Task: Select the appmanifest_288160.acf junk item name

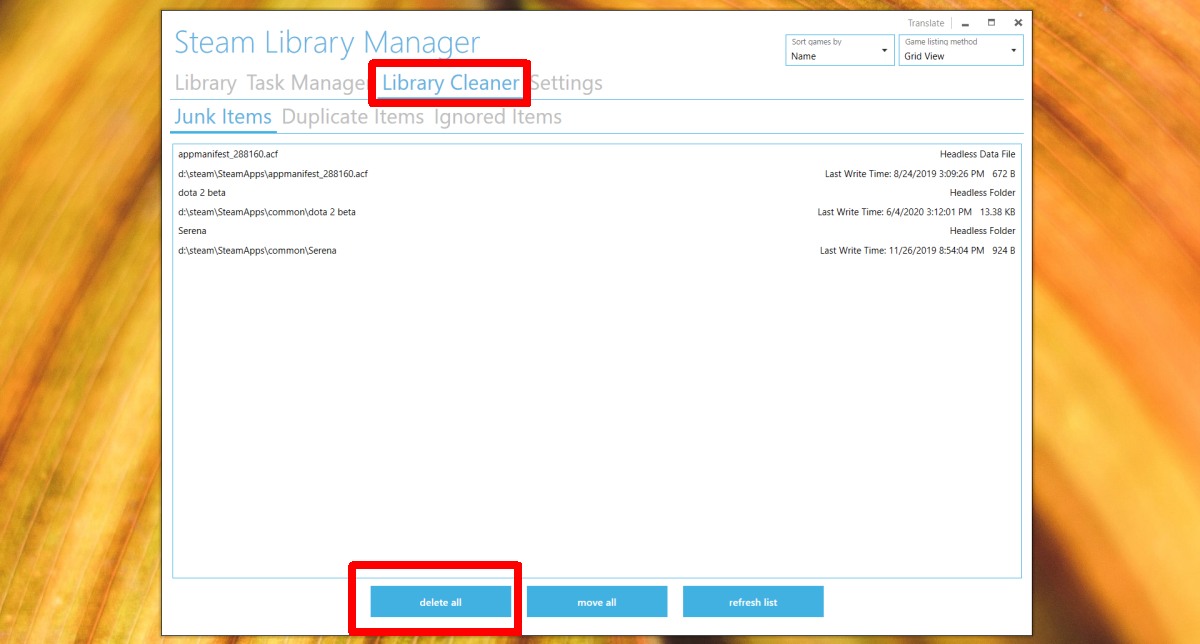Action: (228, 155)
